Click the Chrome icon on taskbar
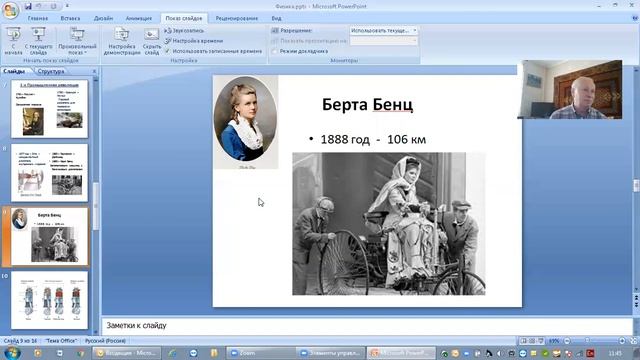This screenshot has width=640, height=360. point(81,353)
